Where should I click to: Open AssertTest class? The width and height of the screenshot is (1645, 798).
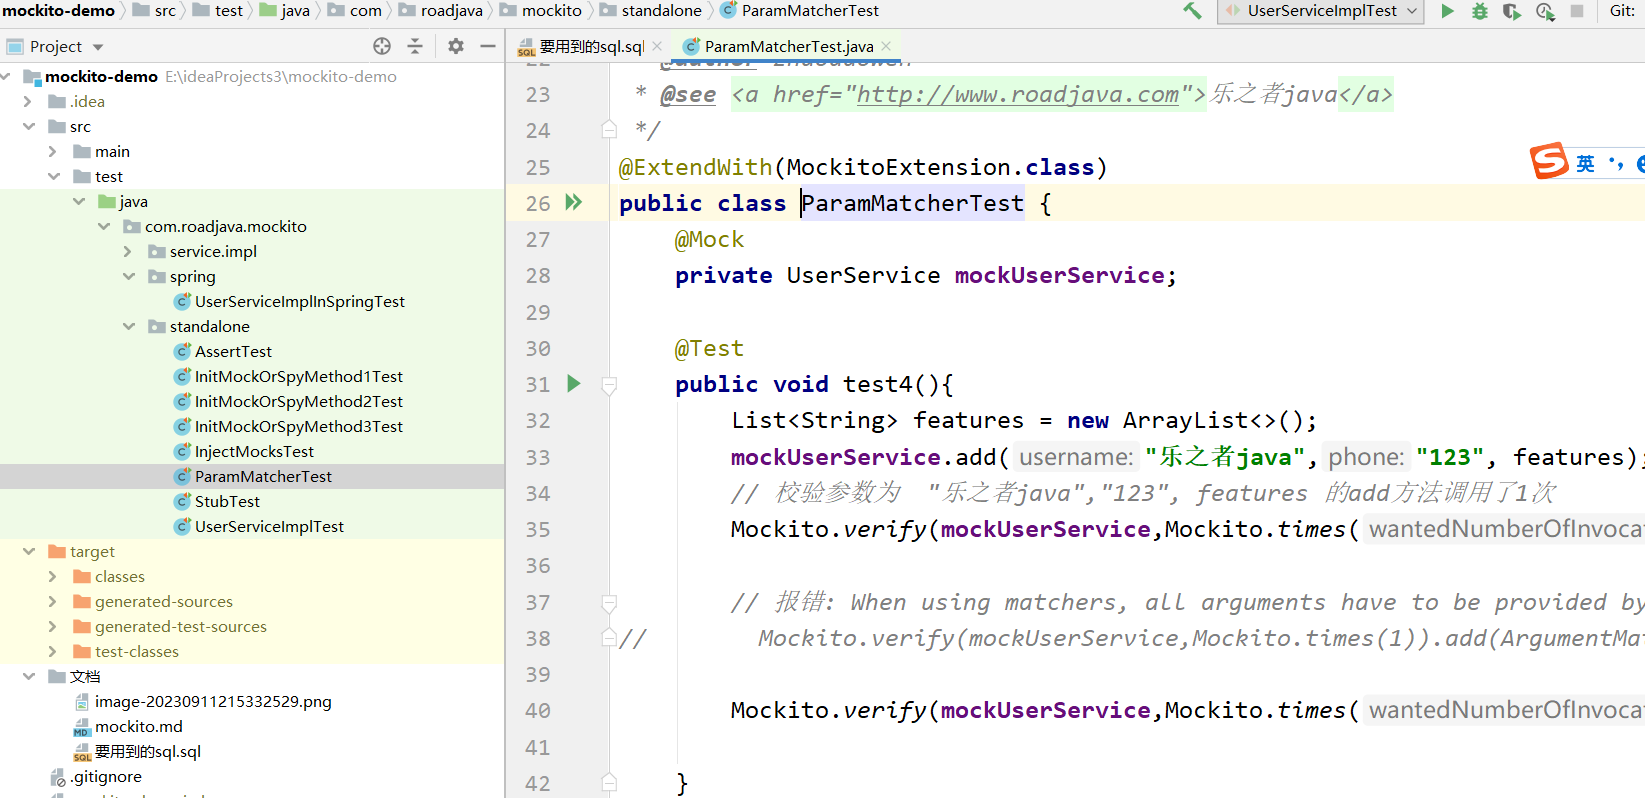pyautogui.click(x=233, y=351)
